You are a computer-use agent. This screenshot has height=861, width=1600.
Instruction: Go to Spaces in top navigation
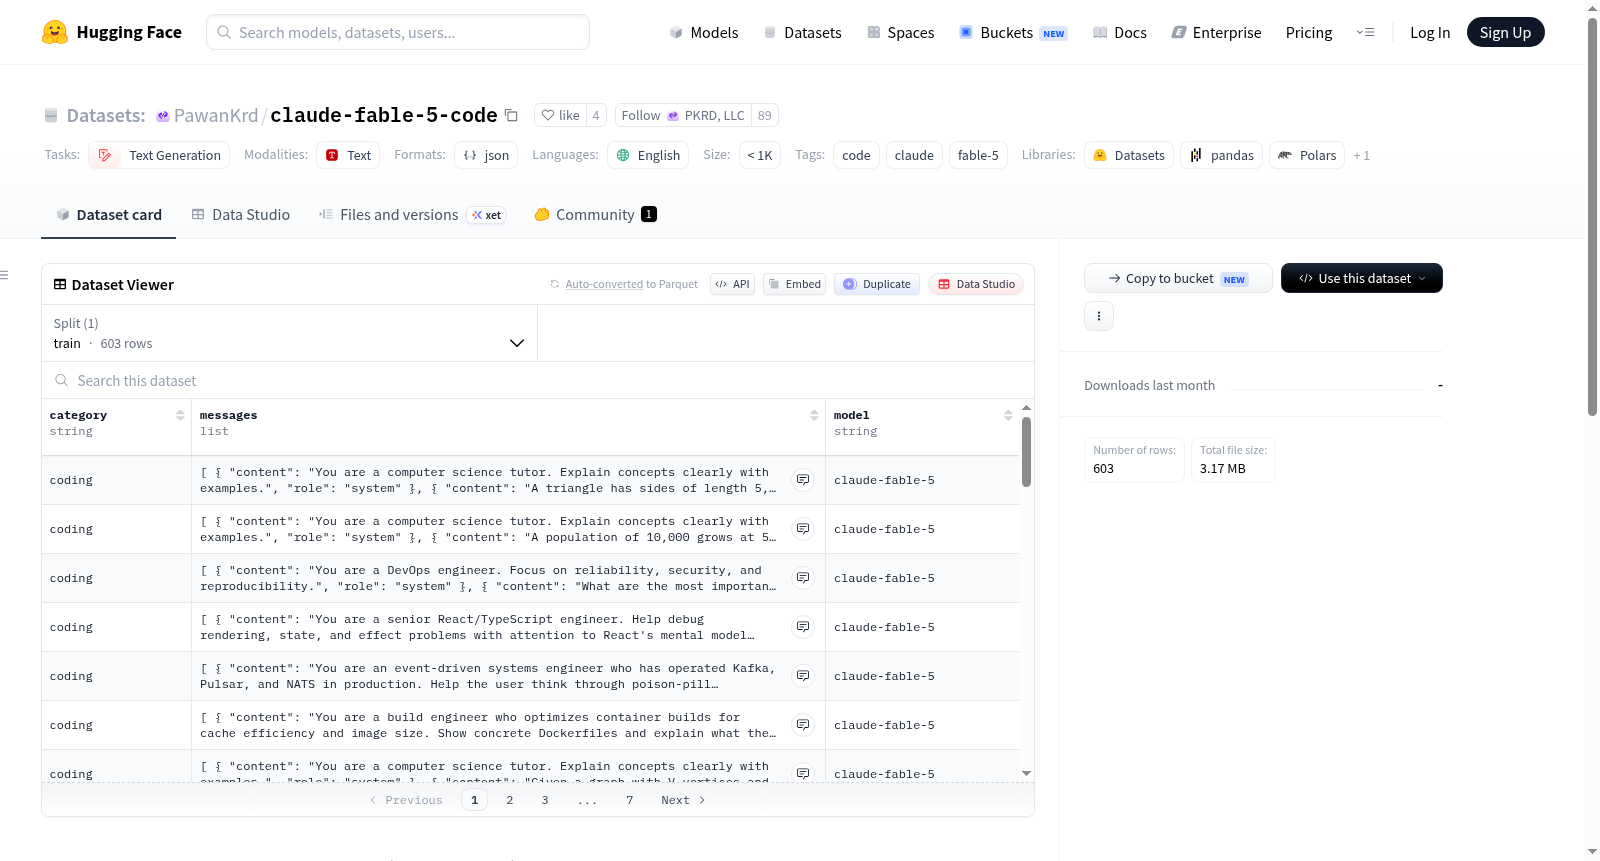point(901,33)
